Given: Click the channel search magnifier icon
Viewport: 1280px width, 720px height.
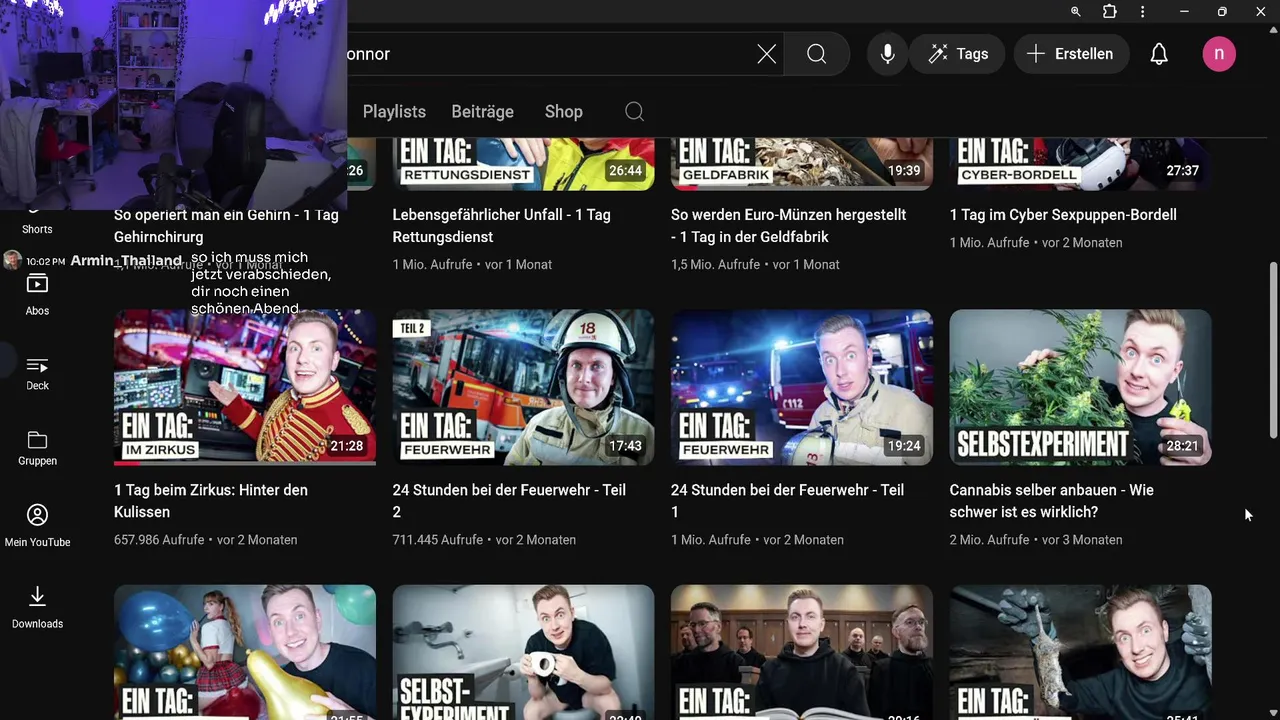Looking at the screenshot, I should [x=634, y=112].
